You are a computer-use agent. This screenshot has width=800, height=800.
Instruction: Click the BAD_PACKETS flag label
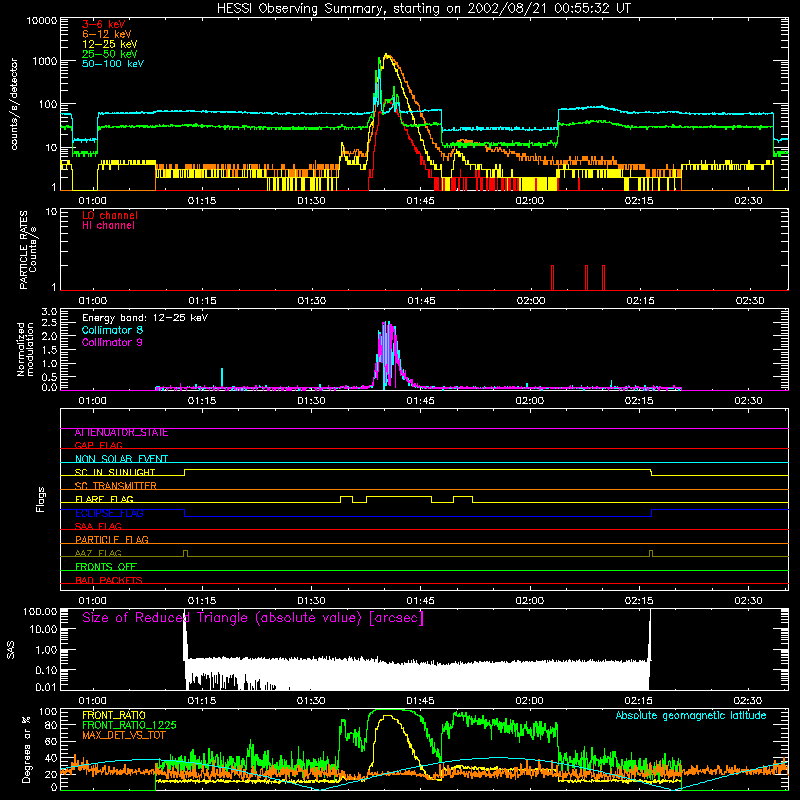[x=109, y=580]
